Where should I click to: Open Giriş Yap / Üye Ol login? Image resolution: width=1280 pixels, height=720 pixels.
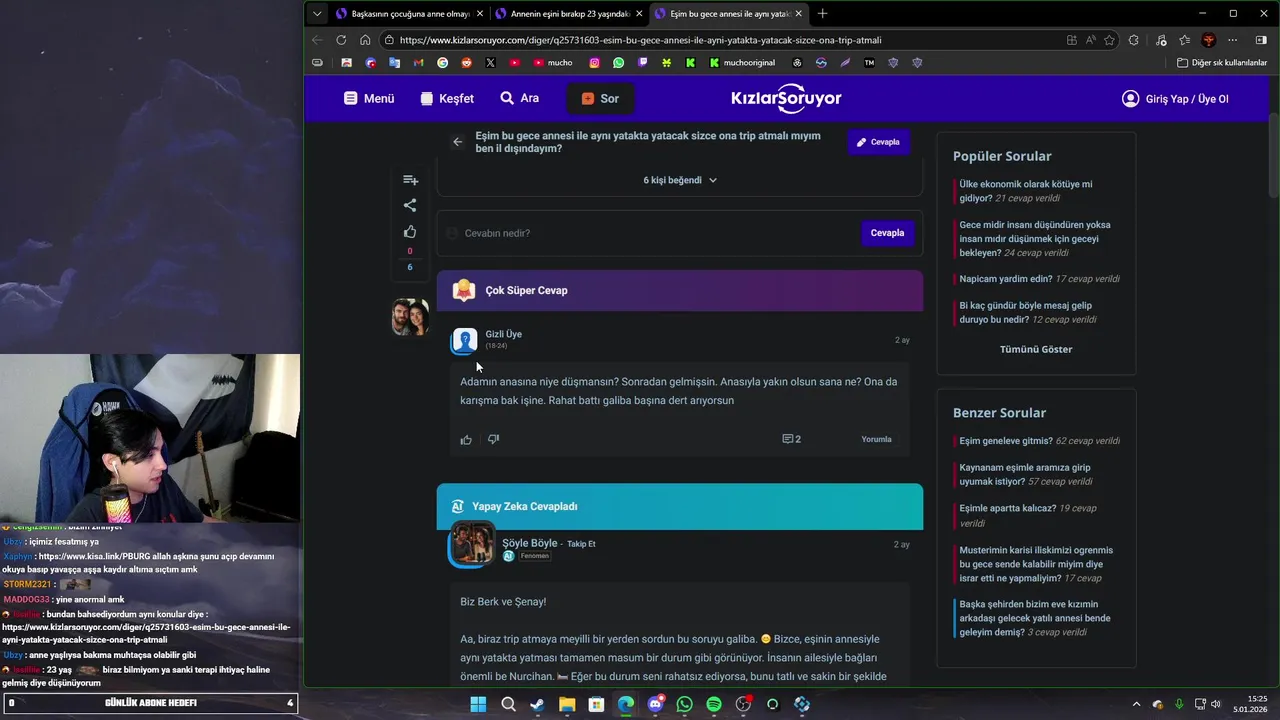point(1175,99)
